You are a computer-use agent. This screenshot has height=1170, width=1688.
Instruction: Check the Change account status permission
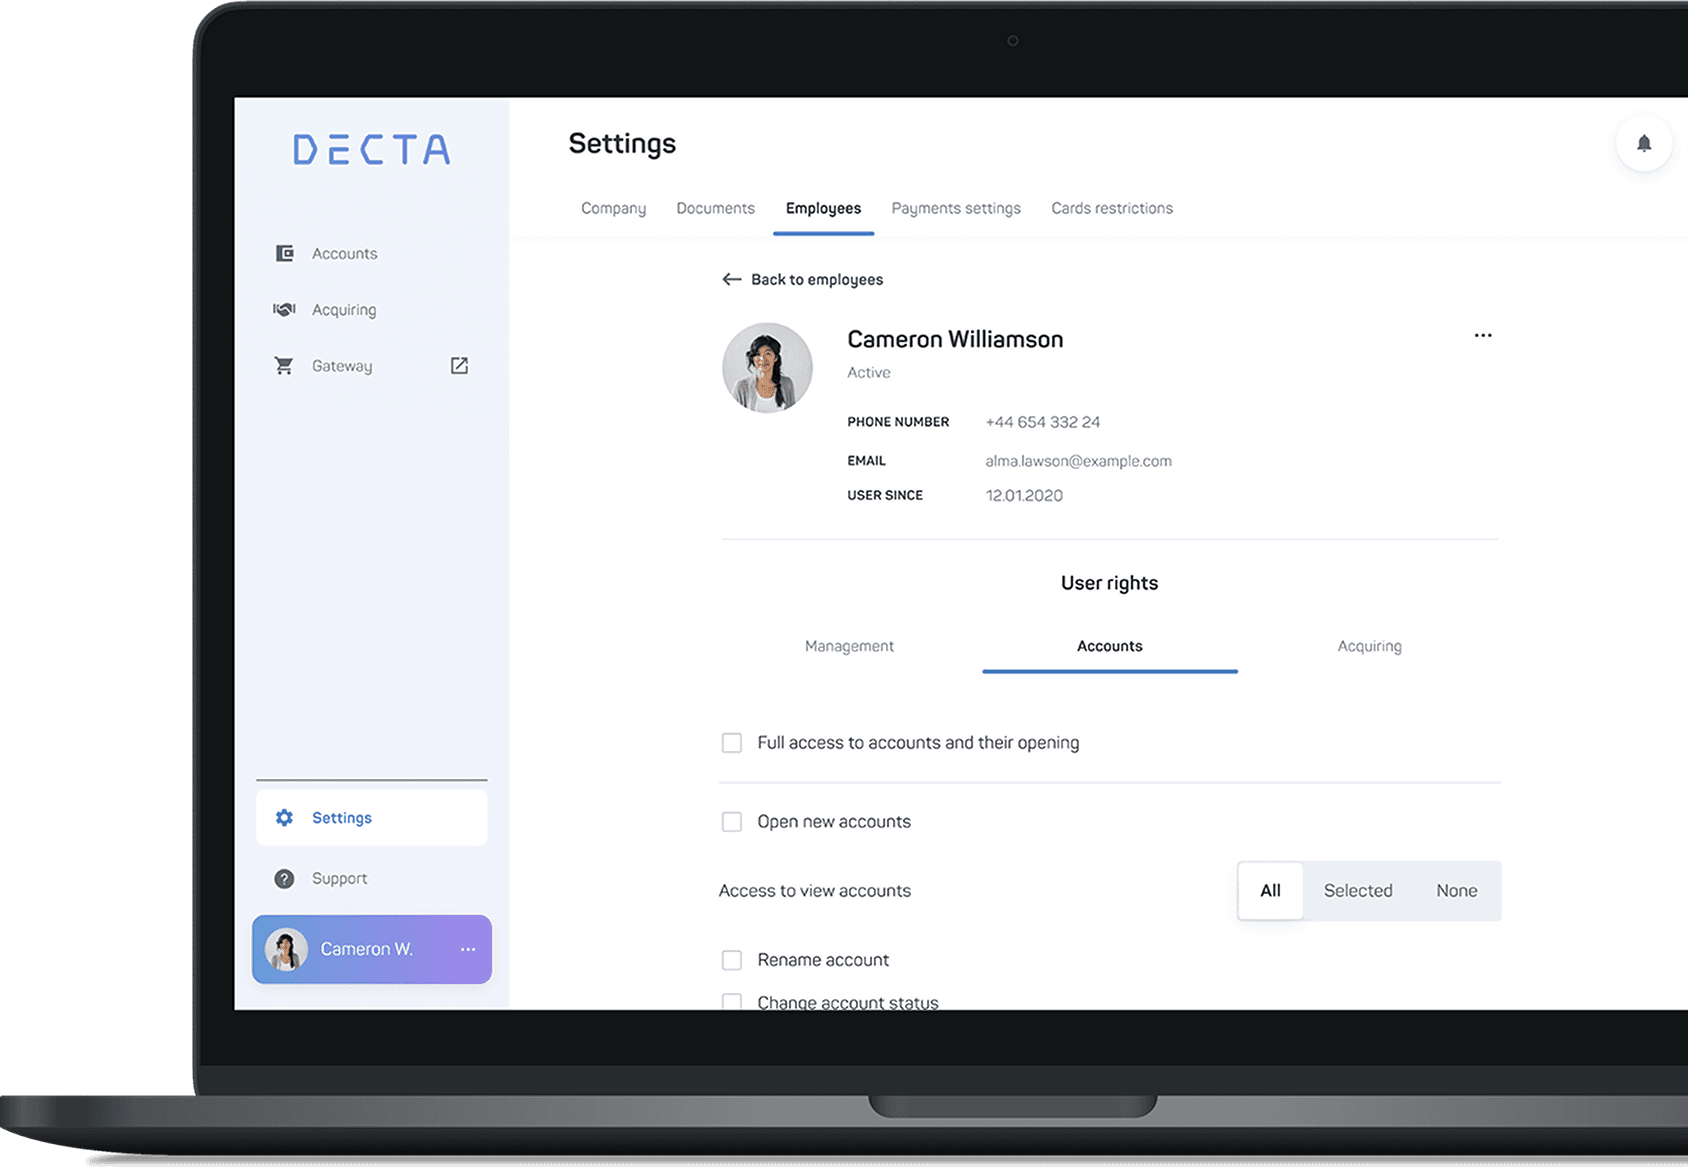coord(731,1001)
